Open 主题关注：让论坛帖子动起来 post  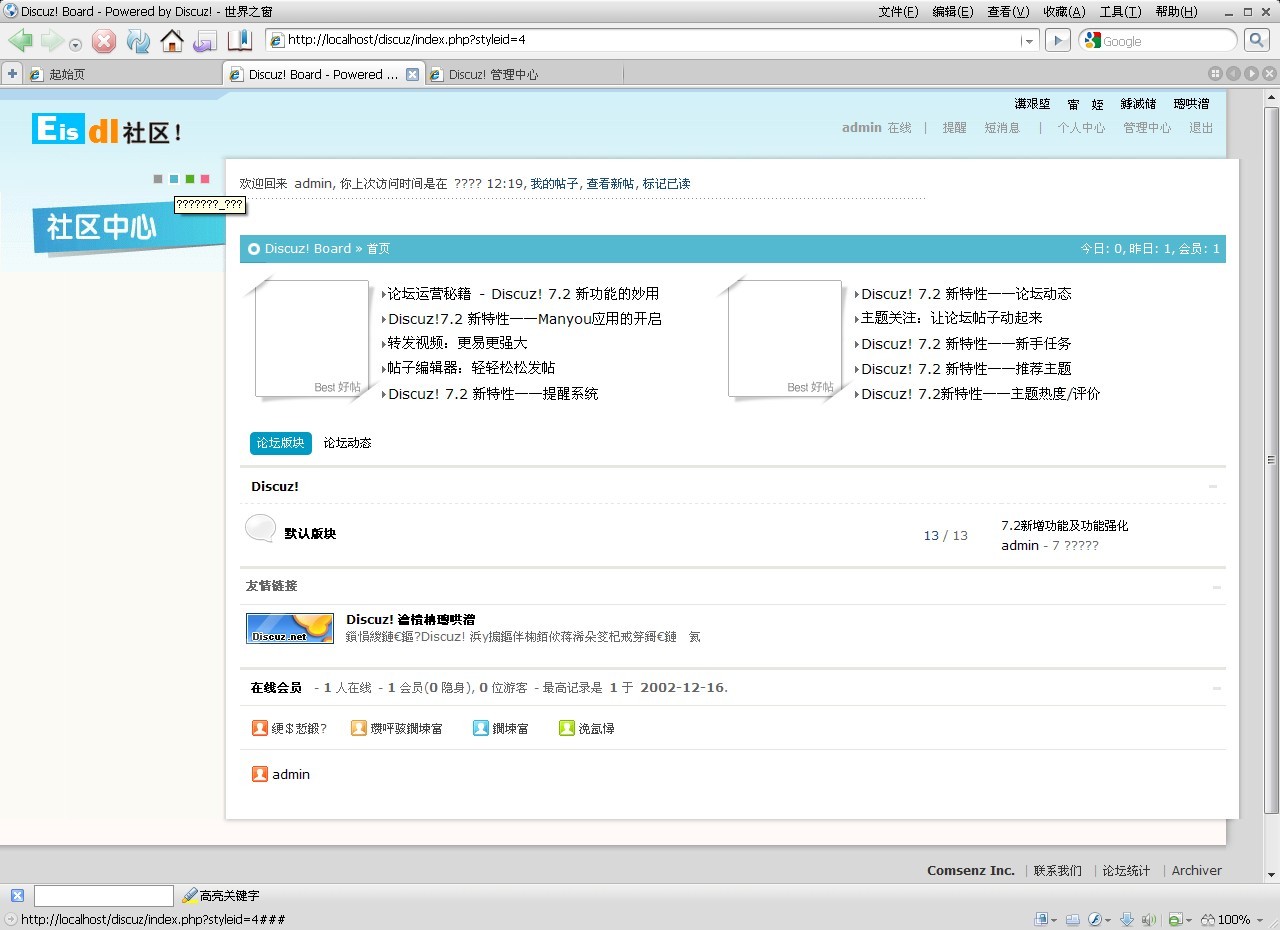(952, 318)
